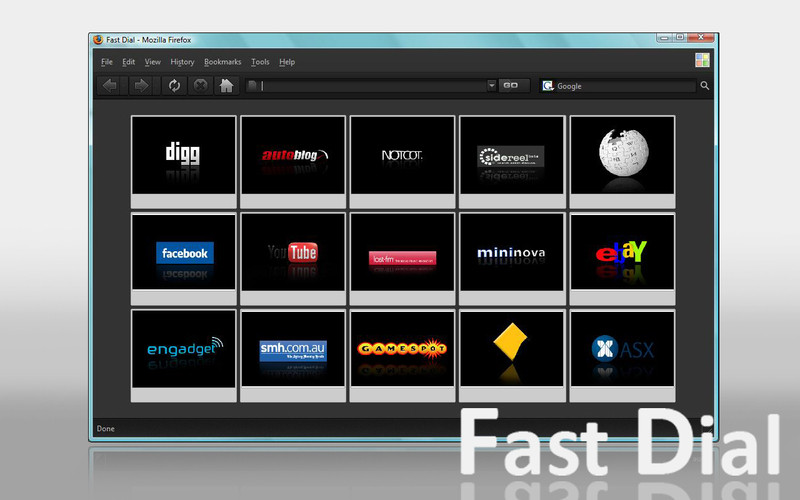Reload the page with the refresh icon
The height and width of the screenshot is (500, 800).
[x=174, y=86]
